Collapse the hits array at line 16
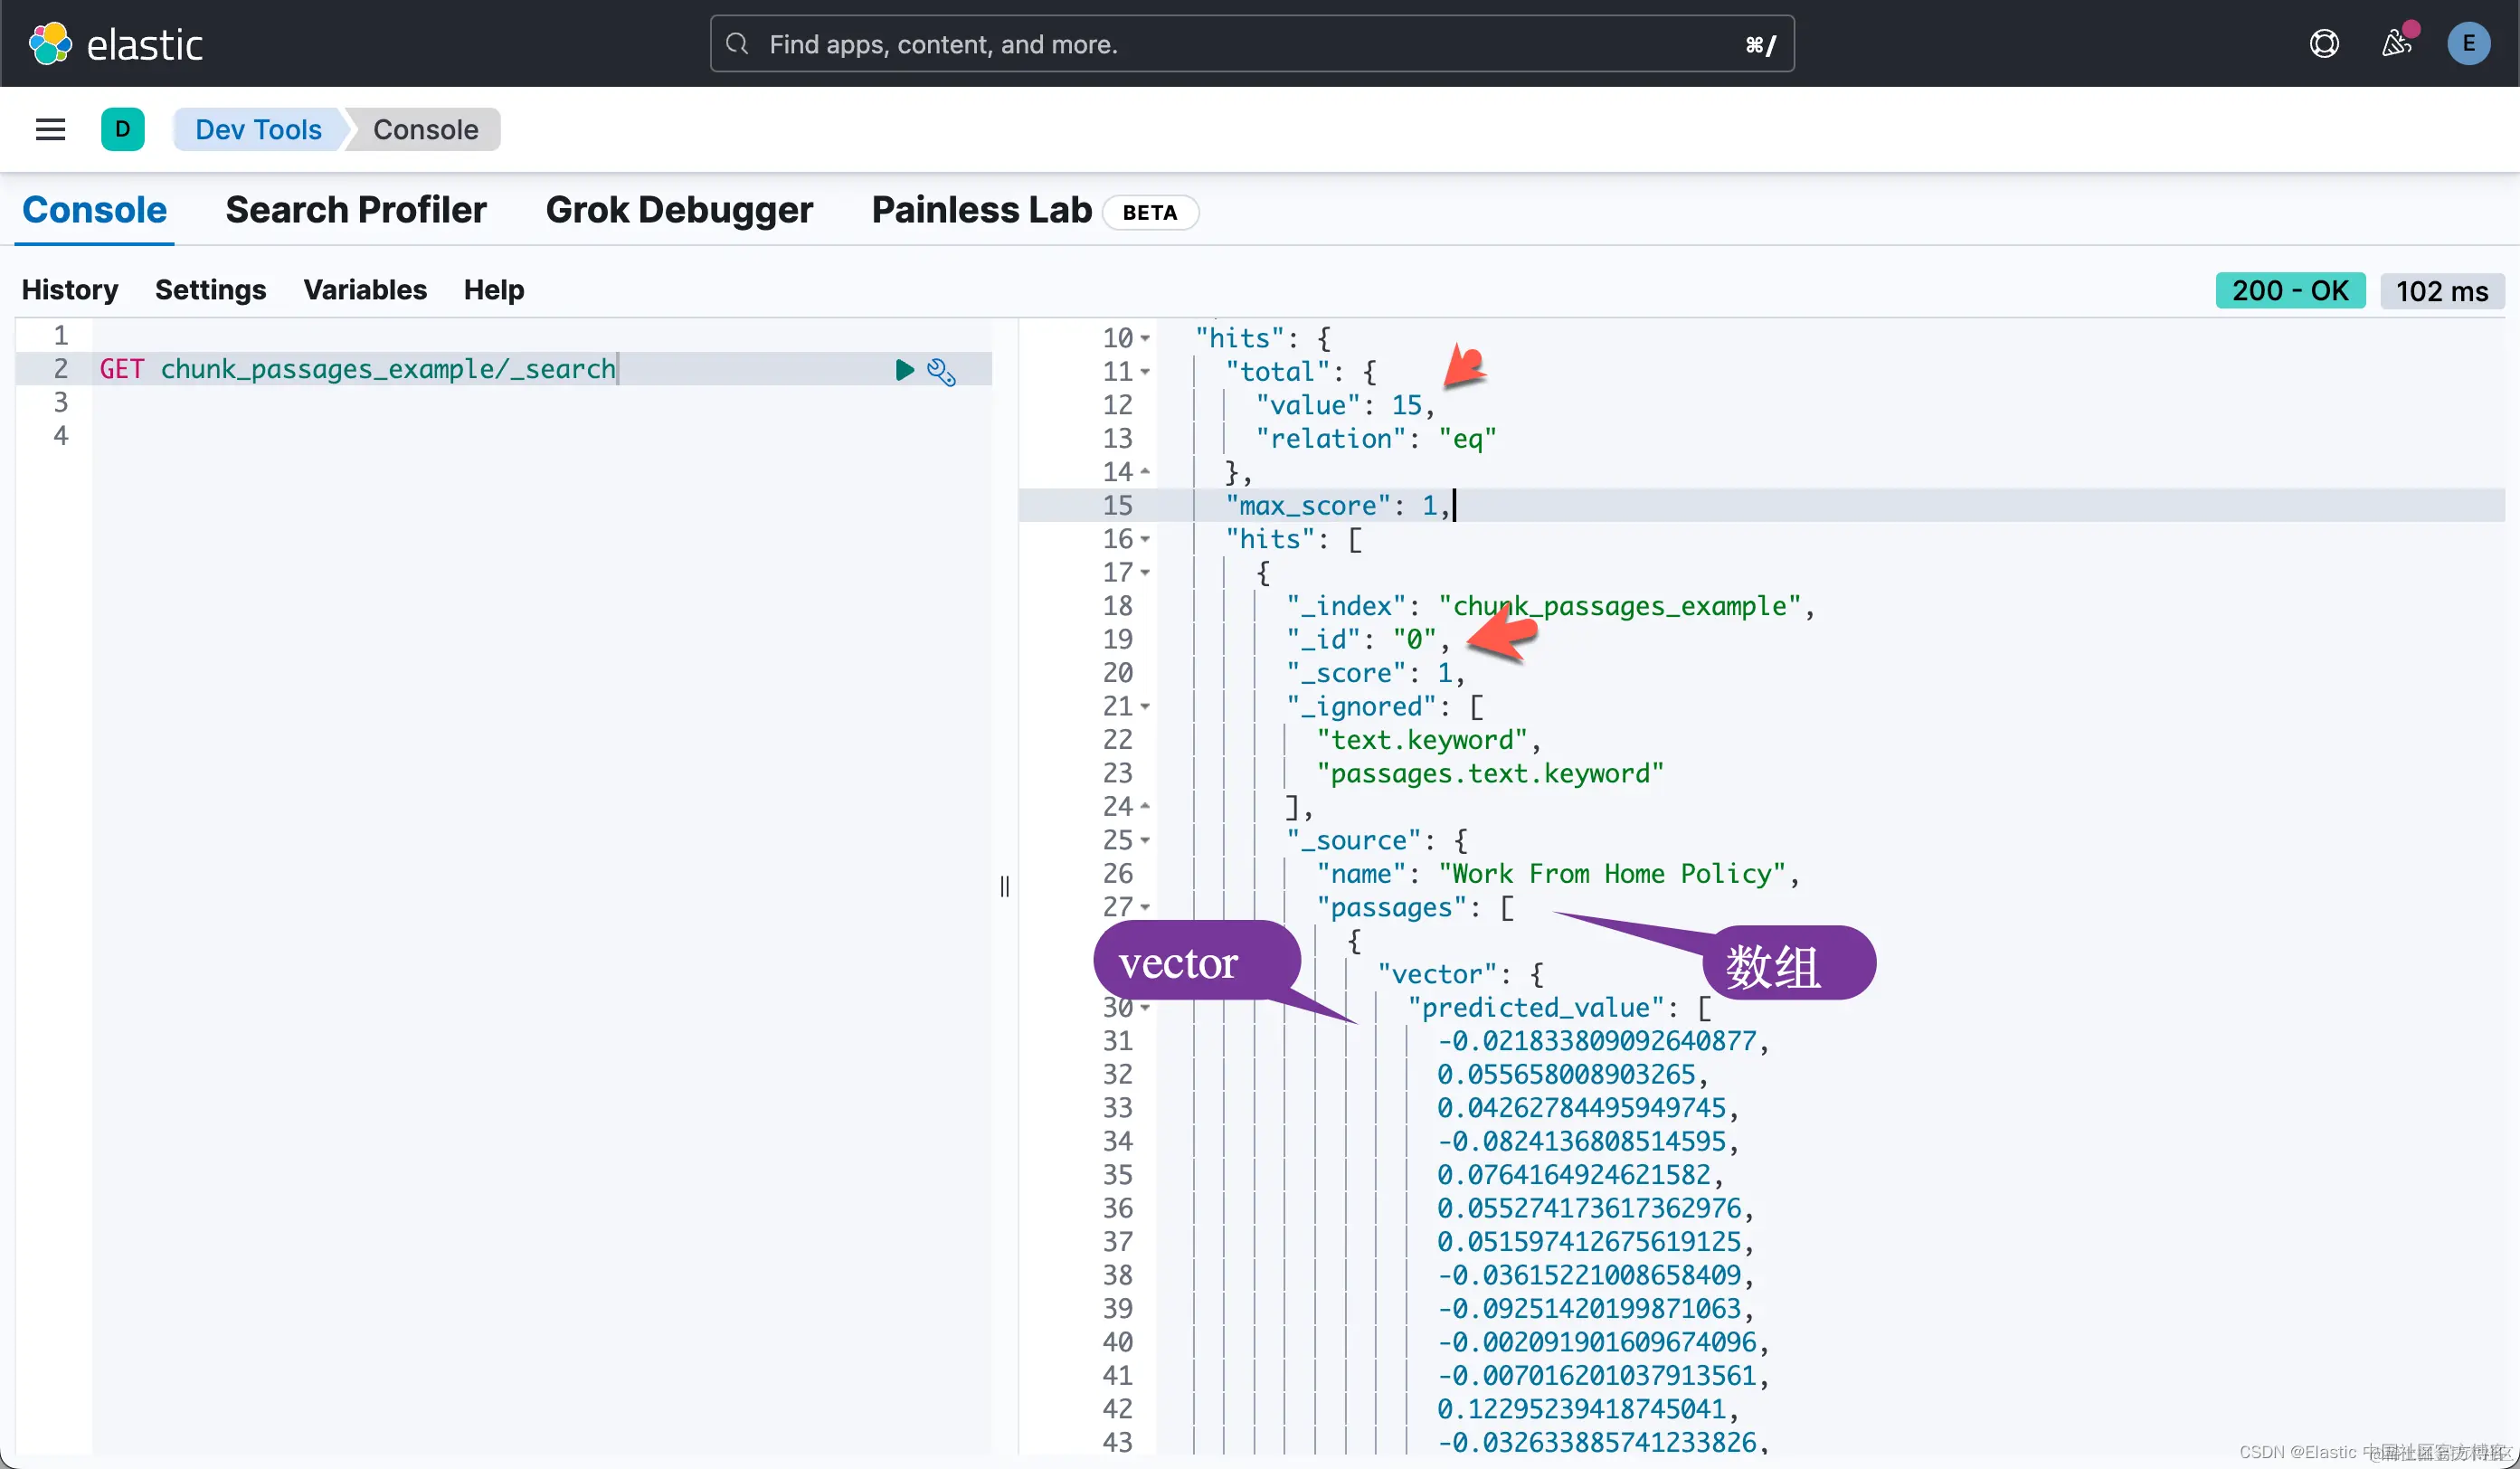This screenshot has height=1469, width=2520. (x=1146, y=540)
